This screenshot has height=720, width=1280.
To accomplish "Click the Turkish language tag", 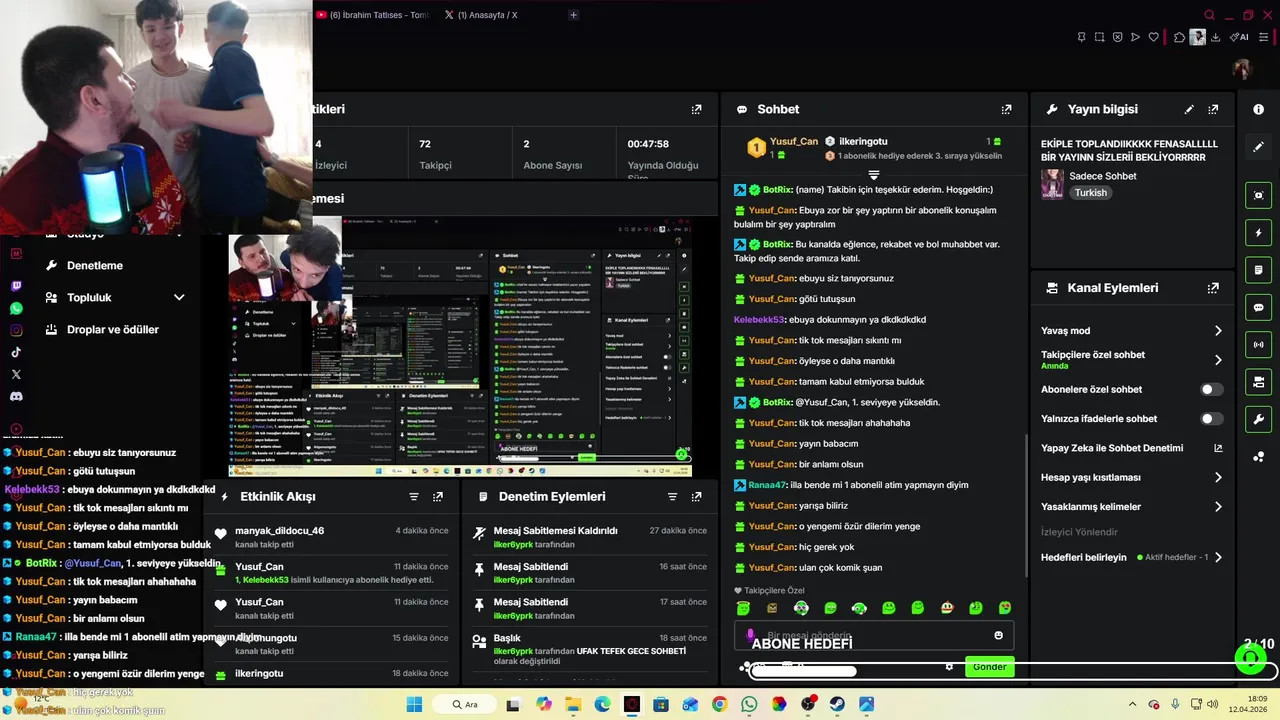I will tap(1091, 193).
